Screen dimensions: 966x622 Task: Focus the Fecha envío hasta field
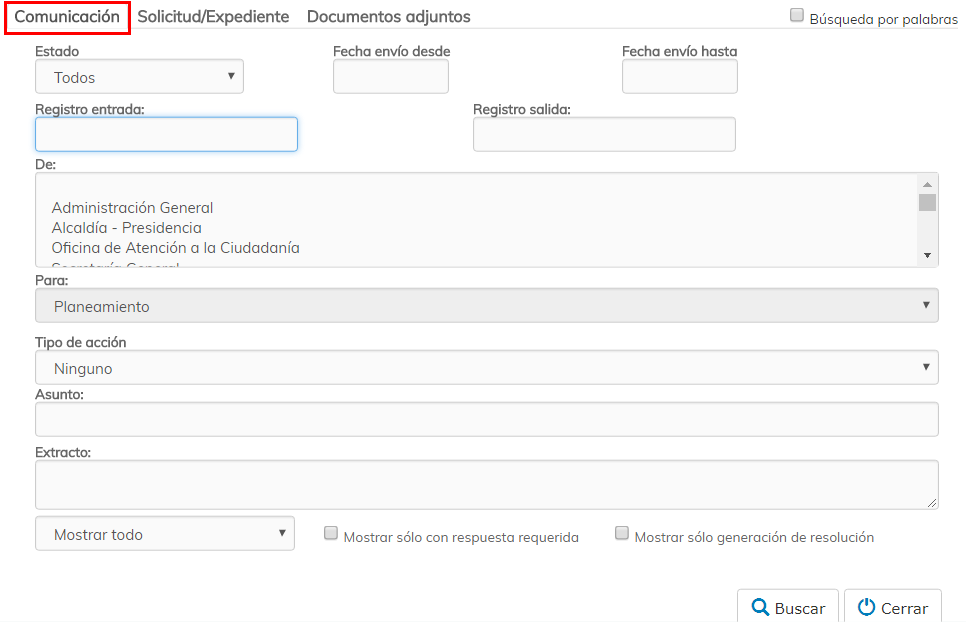click(x=679, y=77)
